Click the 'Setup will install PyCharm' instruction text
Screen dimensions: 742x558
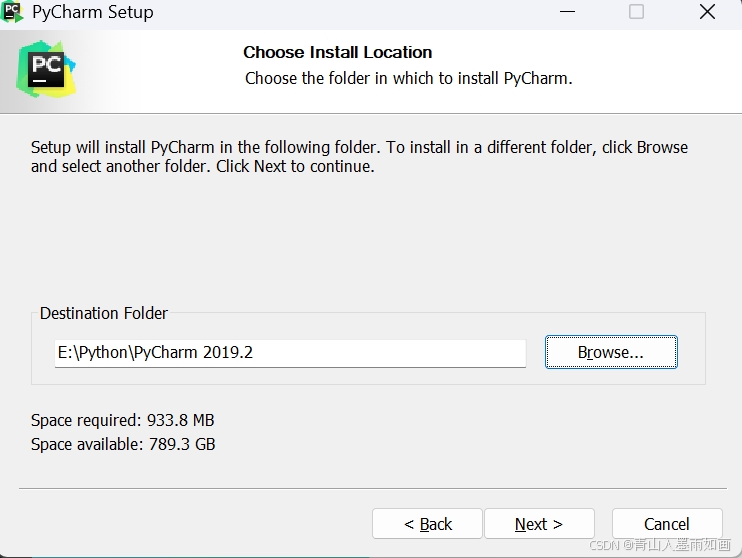pyautogui.click(x=359, y=157)
